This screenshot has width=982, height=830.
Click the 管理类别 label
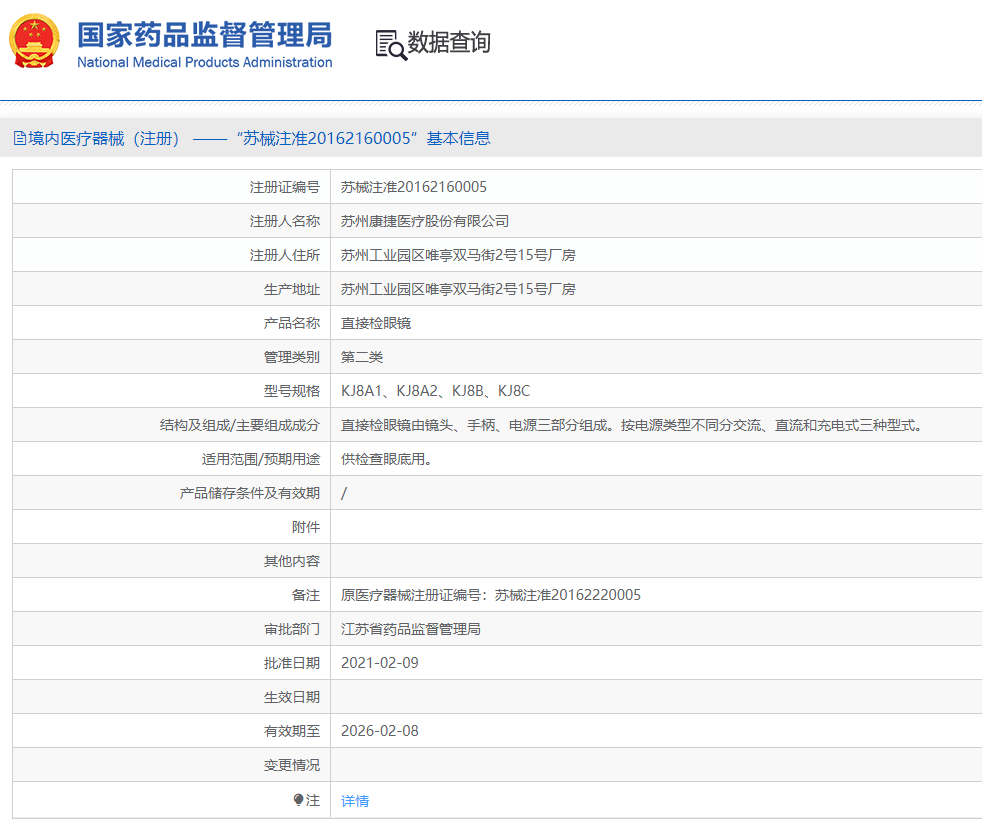(292, 357)
